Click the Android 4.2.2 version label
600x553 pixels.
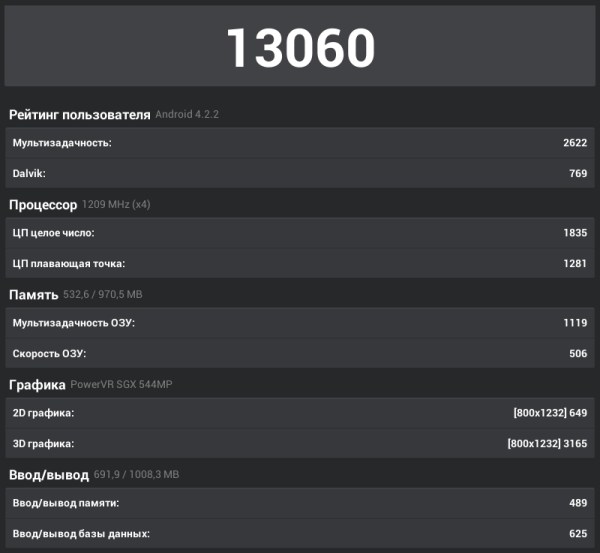(187, 115)
